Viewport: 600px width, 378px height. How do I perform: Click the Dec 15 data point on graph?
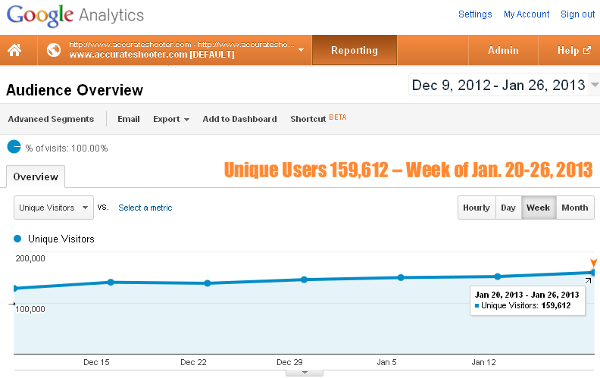point(111,282)
